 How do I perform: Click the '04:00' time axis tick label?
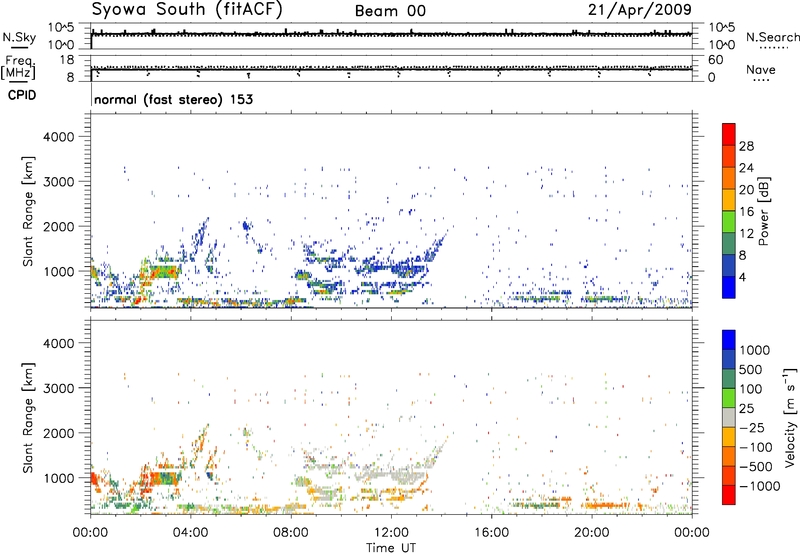[x=191, y=533]
